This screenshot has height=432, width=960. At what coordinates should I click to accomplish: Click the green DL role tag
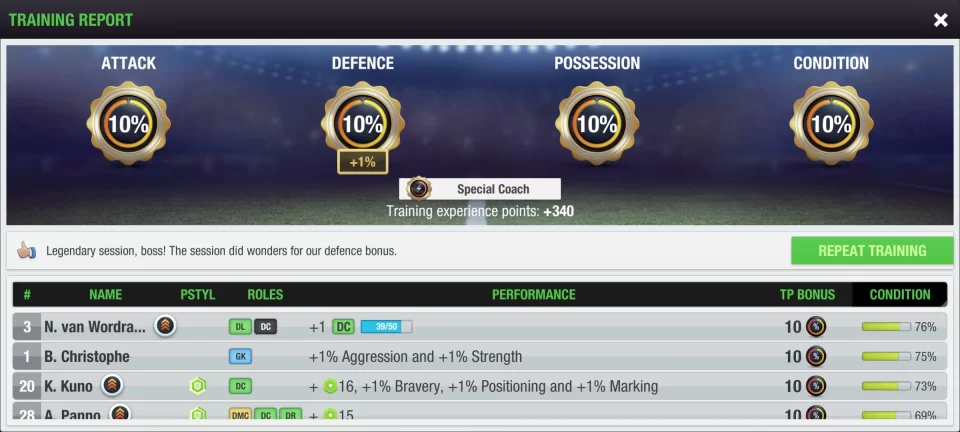(x=240, y=327)
